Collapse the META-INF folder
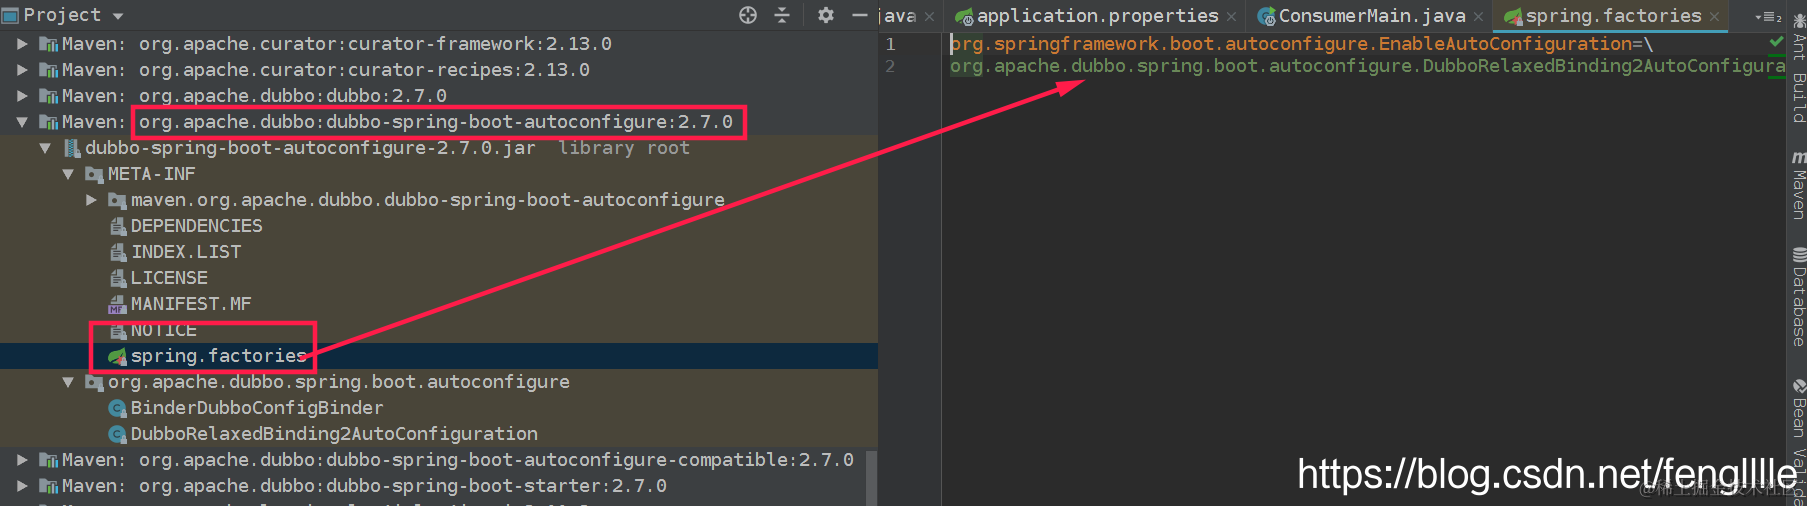 (68, 174)
